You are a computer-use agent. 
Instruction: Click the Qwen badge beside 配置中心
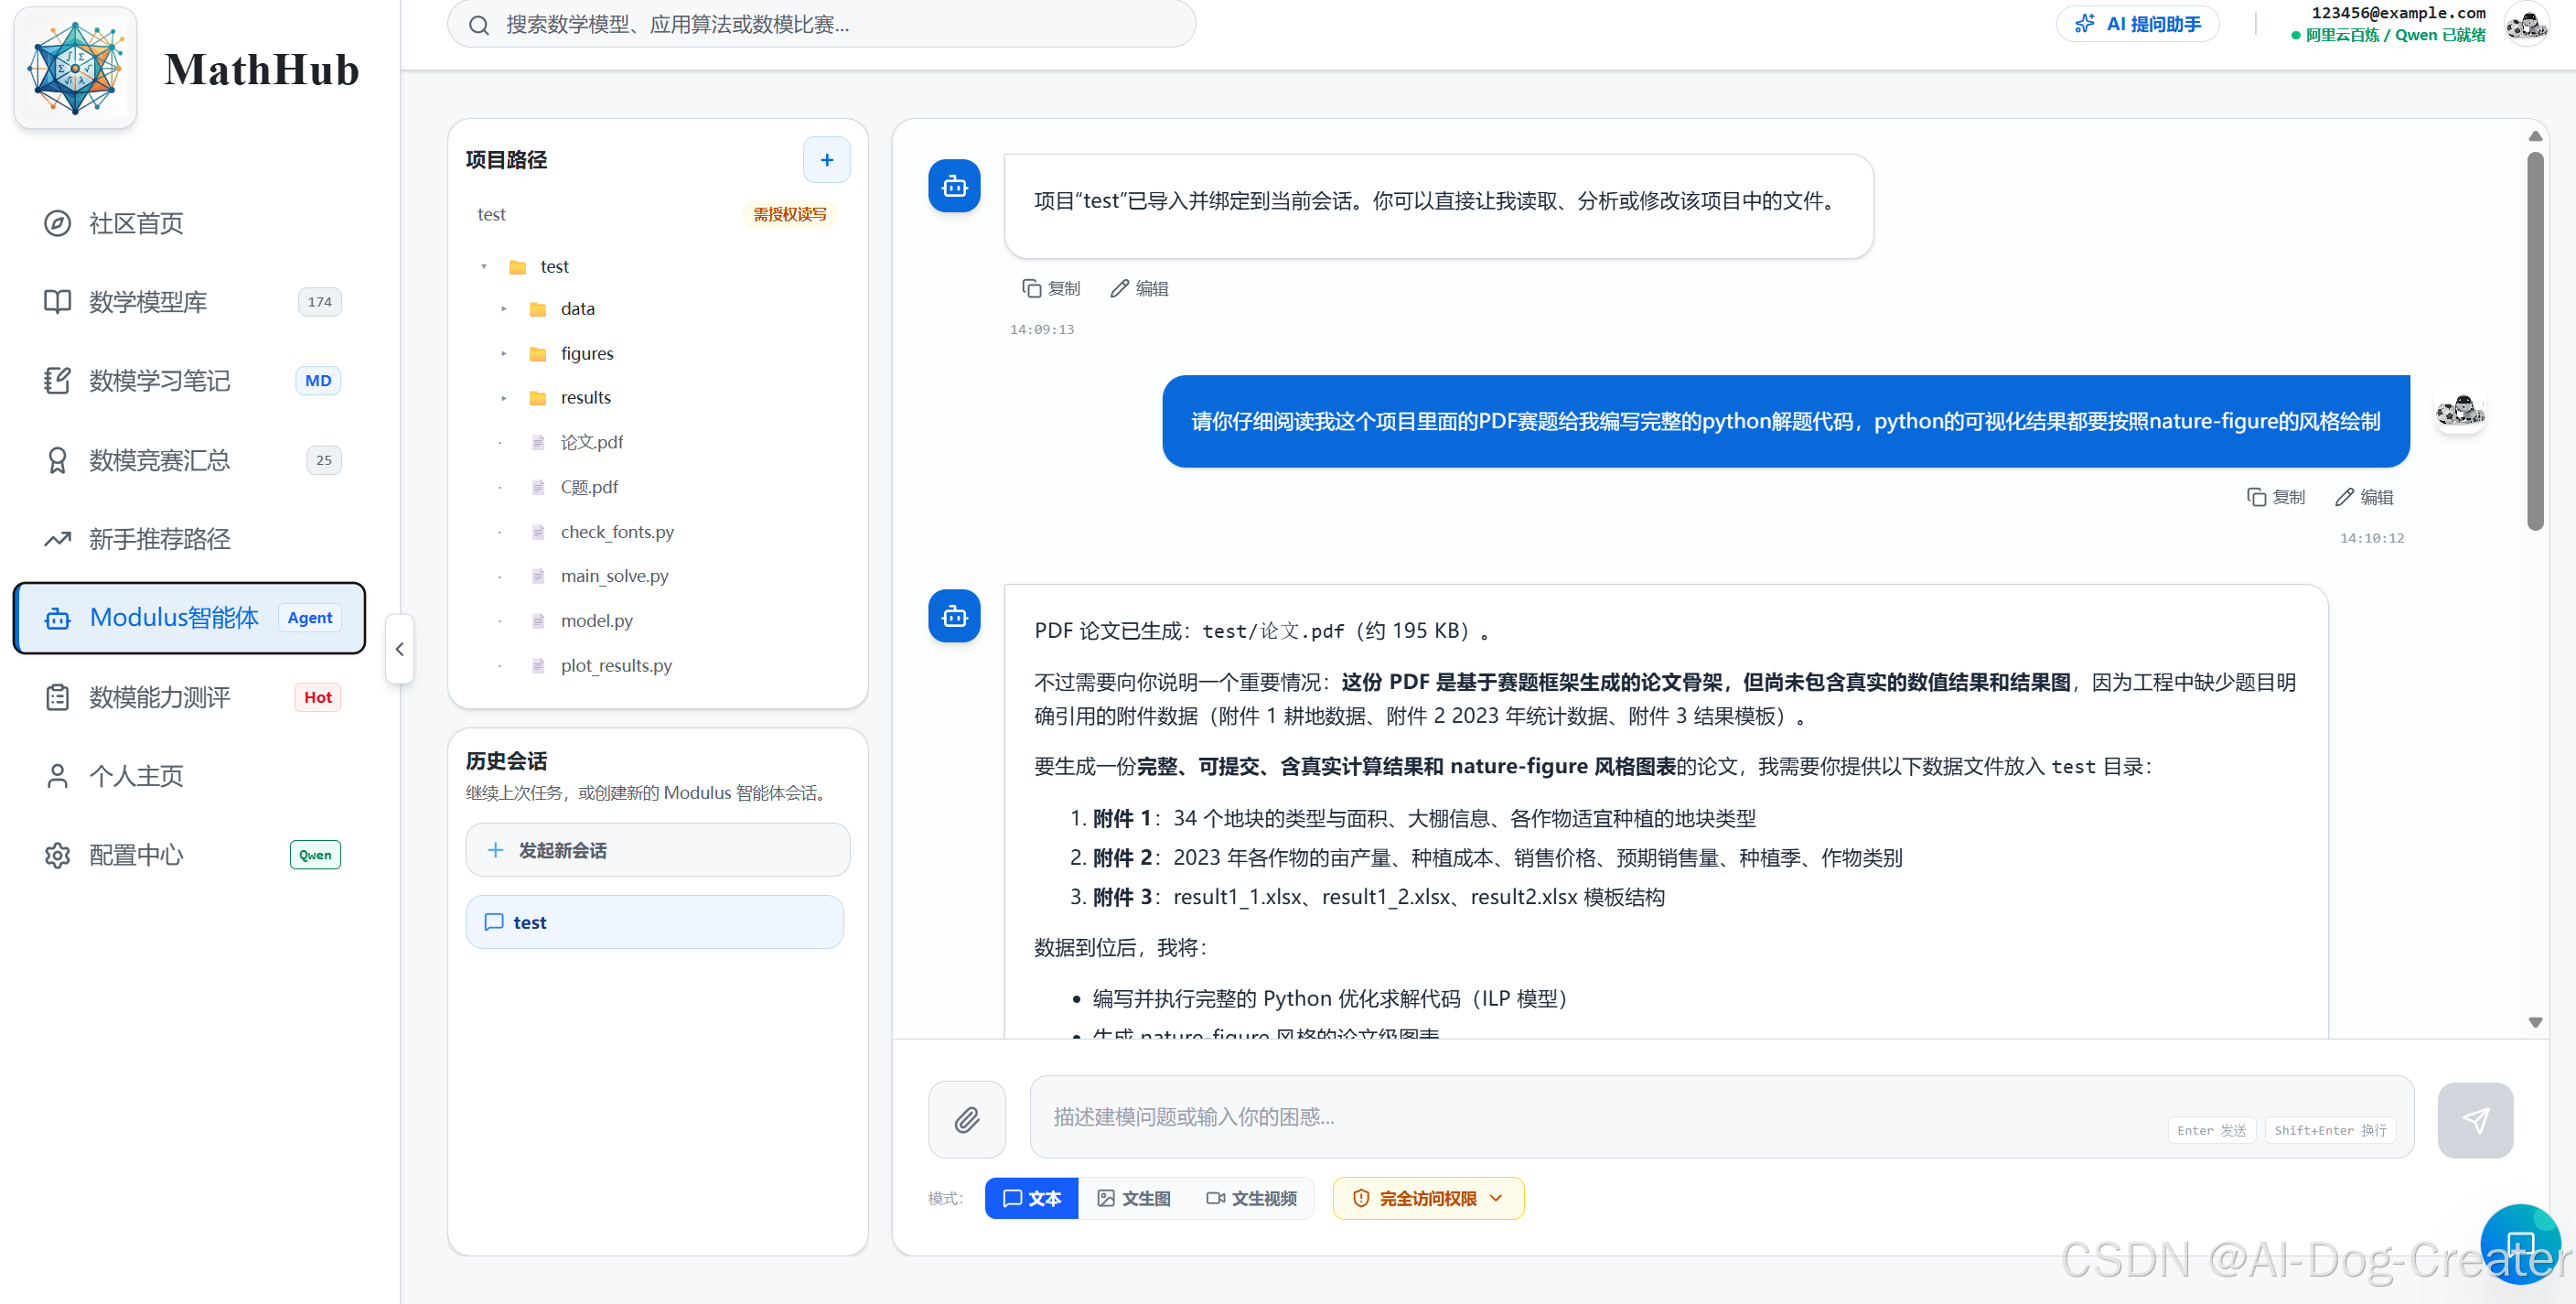pos(315,855)
